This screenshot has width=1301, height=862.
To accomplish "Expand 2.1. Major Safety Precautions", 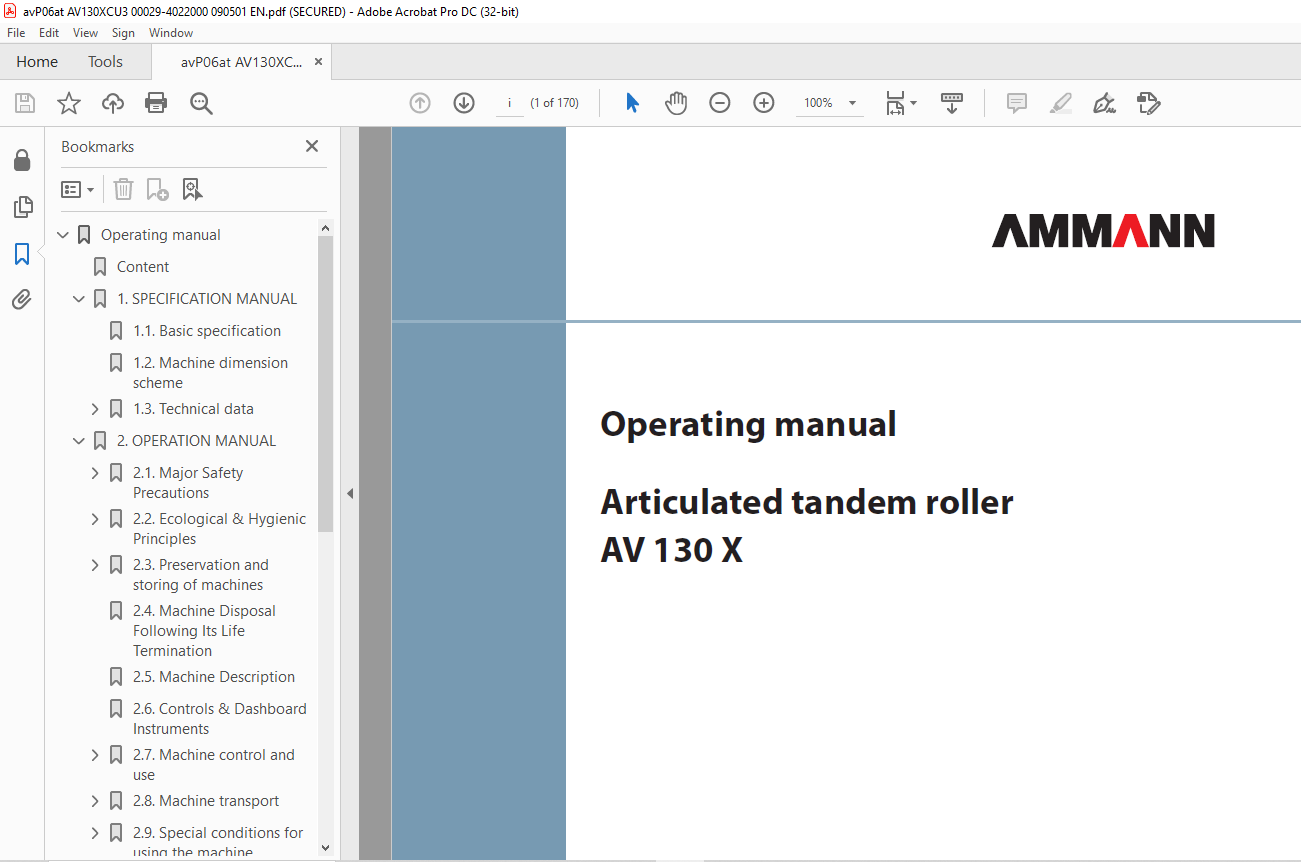I will (96, 473).
